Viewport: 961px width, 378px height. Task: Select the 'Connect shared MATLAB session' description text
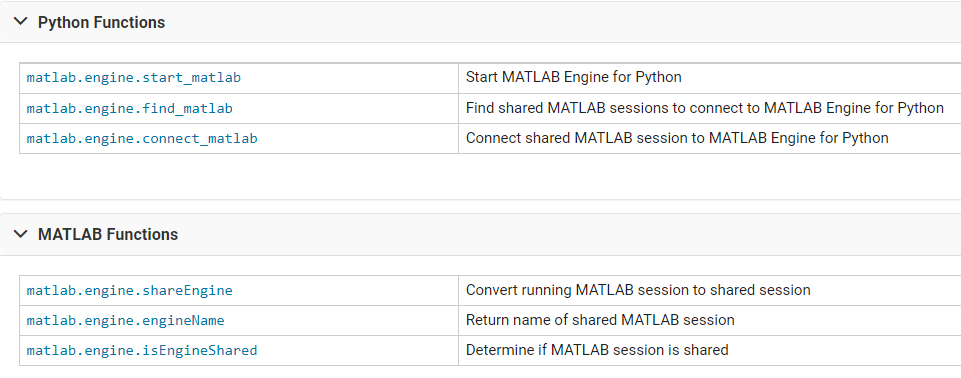pyautogui.click(x=677, y=138)
